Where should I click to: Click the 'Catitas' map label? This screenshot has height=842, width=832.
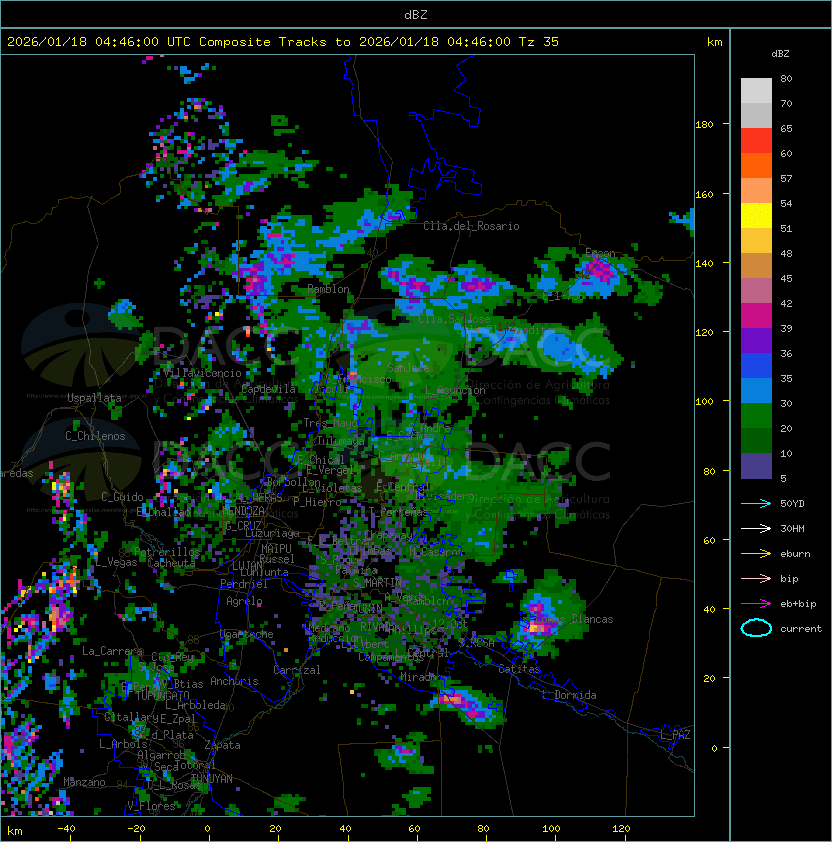519,669
